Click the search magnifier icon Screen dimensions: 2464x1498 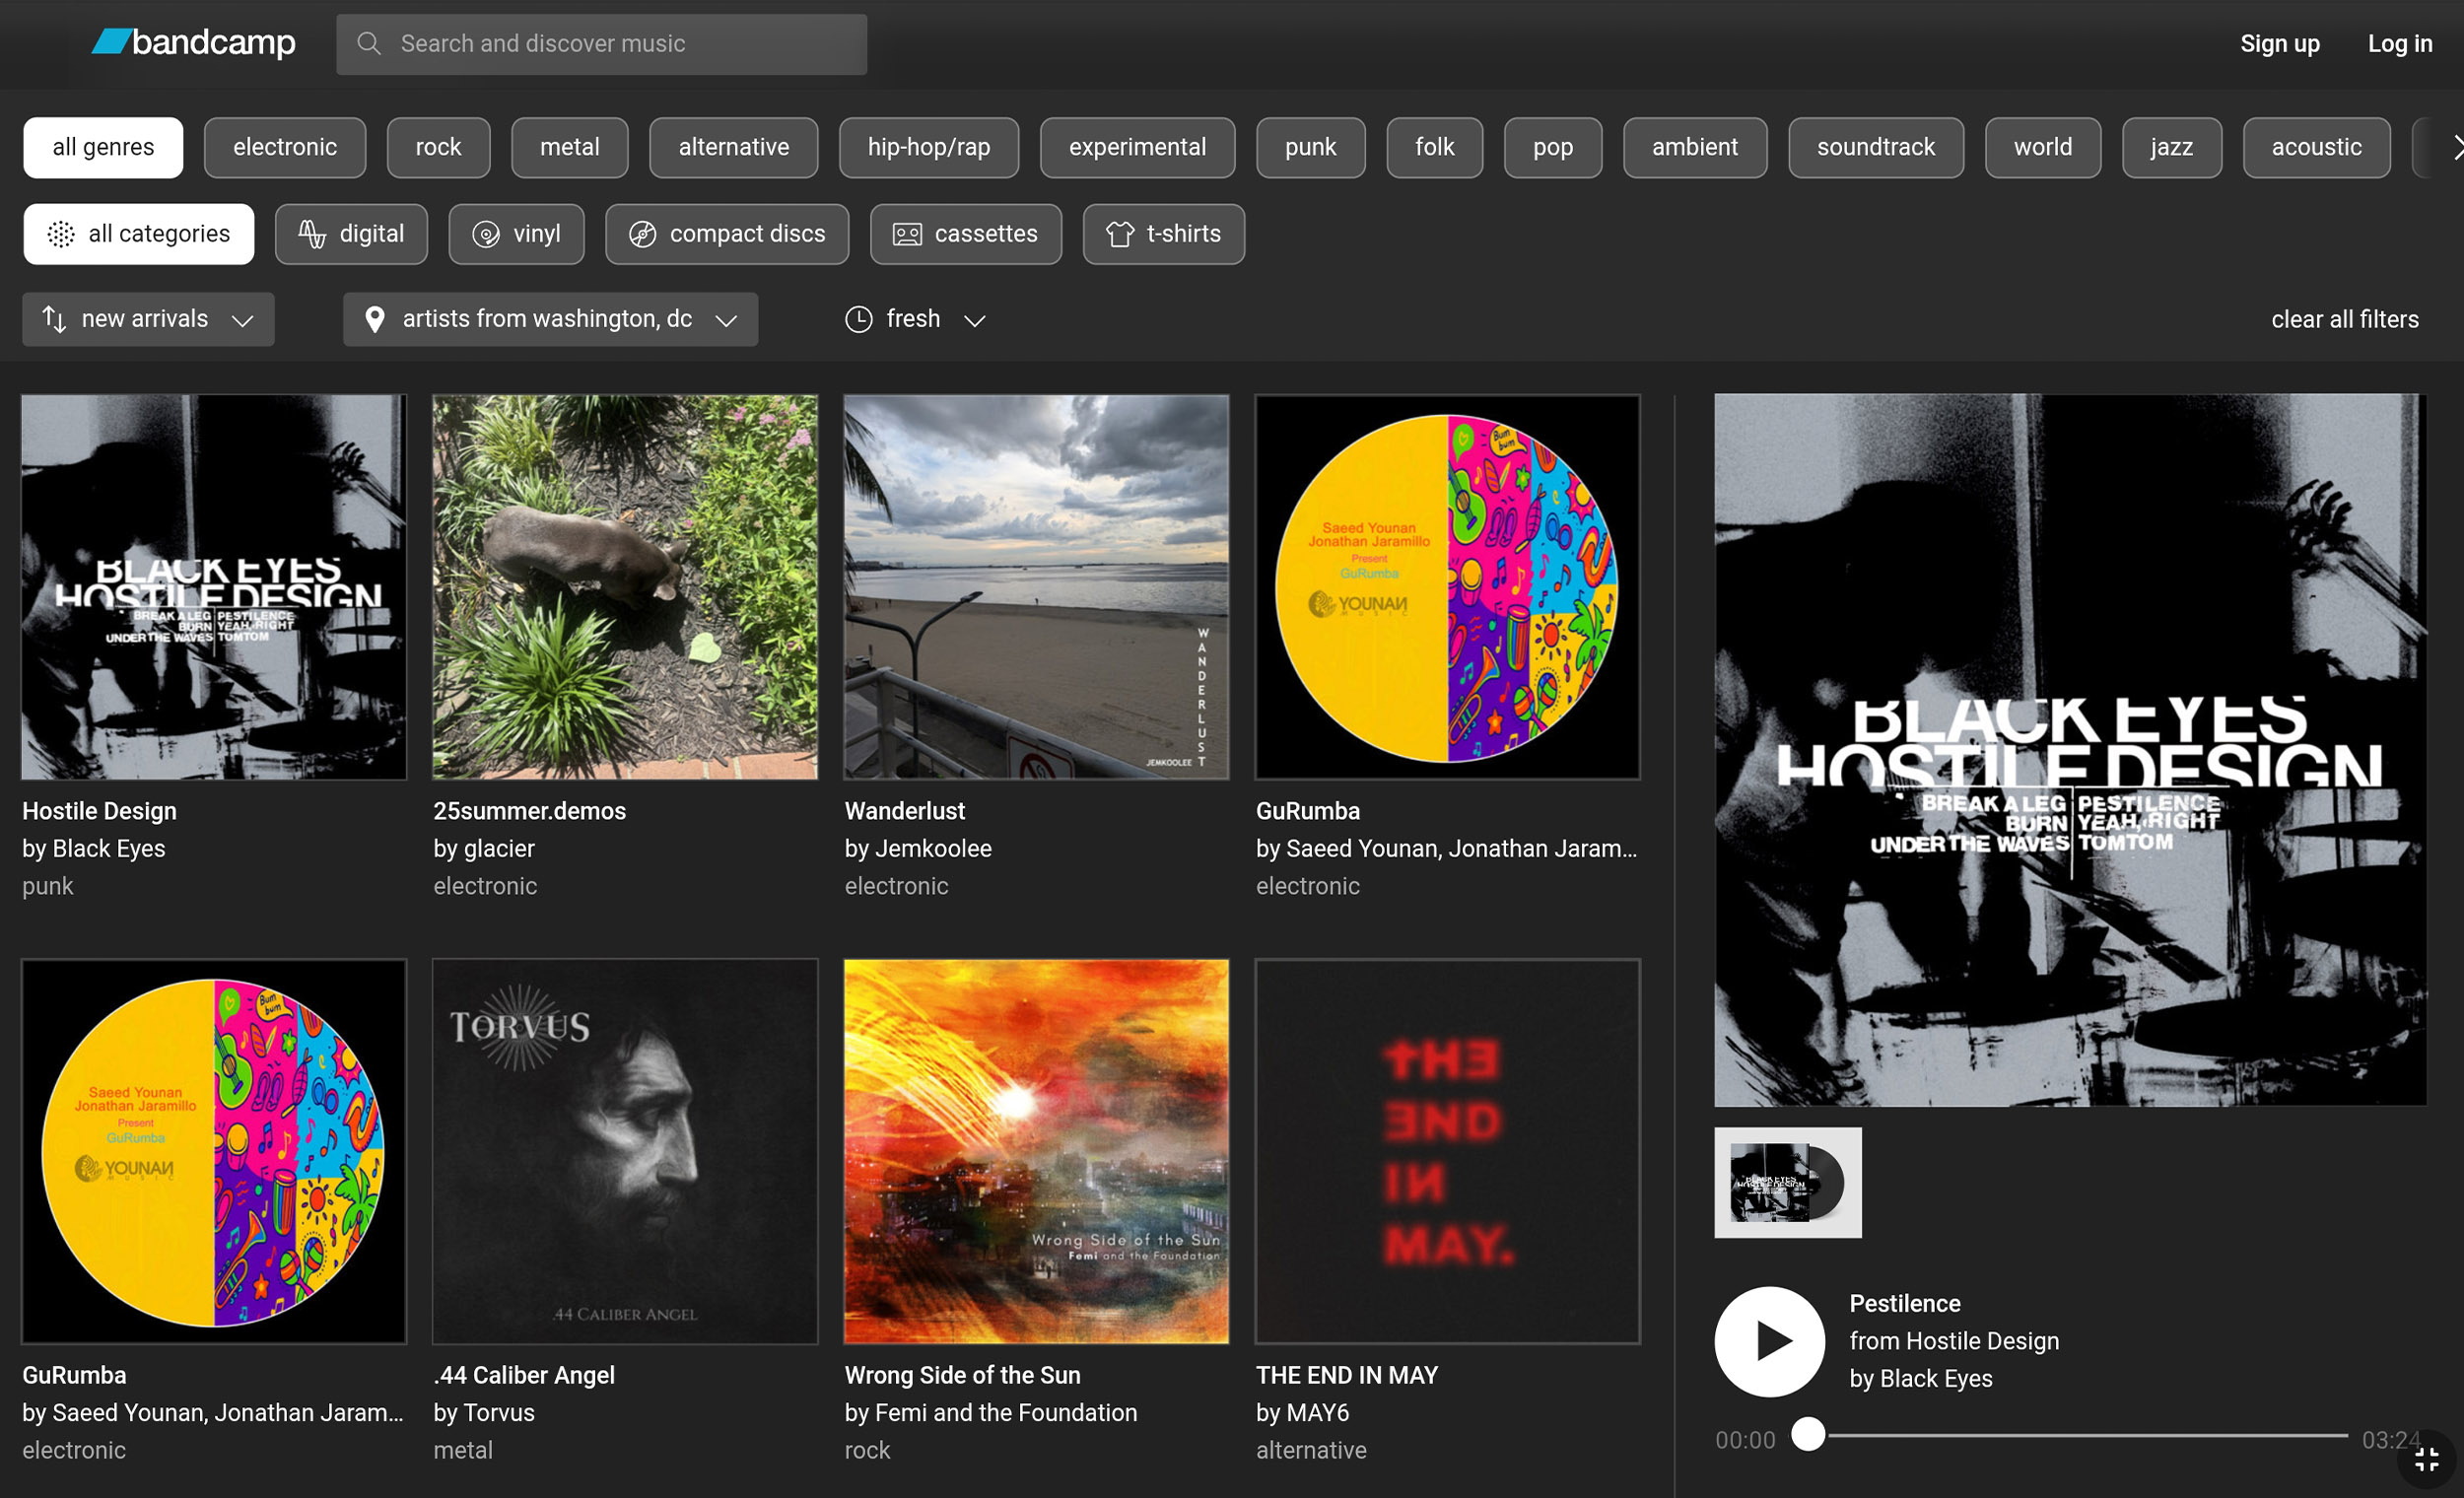(369, 43)
